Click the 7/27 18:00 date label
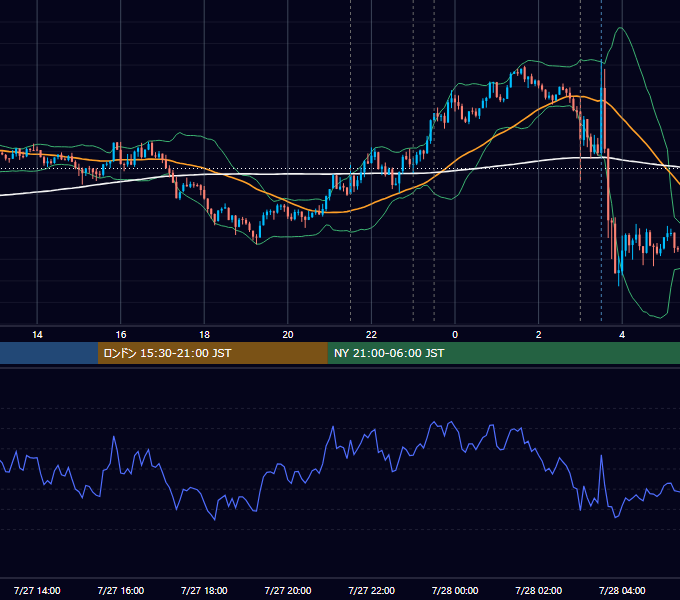 tap(204, 590)
